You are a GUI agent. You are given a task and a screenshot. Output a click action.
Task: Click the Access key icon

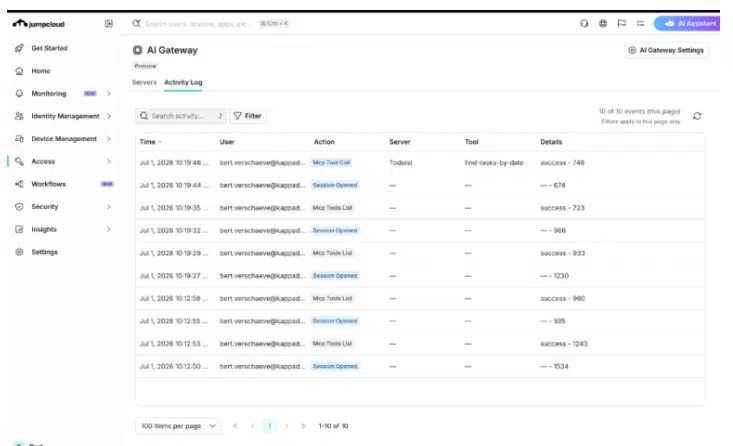pos(19,161)
